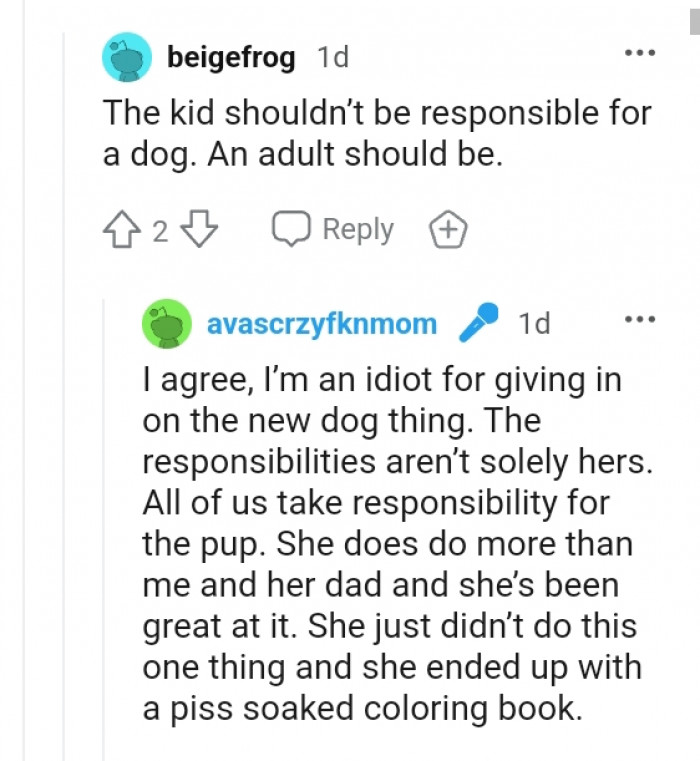Click the "I agree, I'm an idiot" reply text
This screenshot has height=761, width=700.
point(386,544)
